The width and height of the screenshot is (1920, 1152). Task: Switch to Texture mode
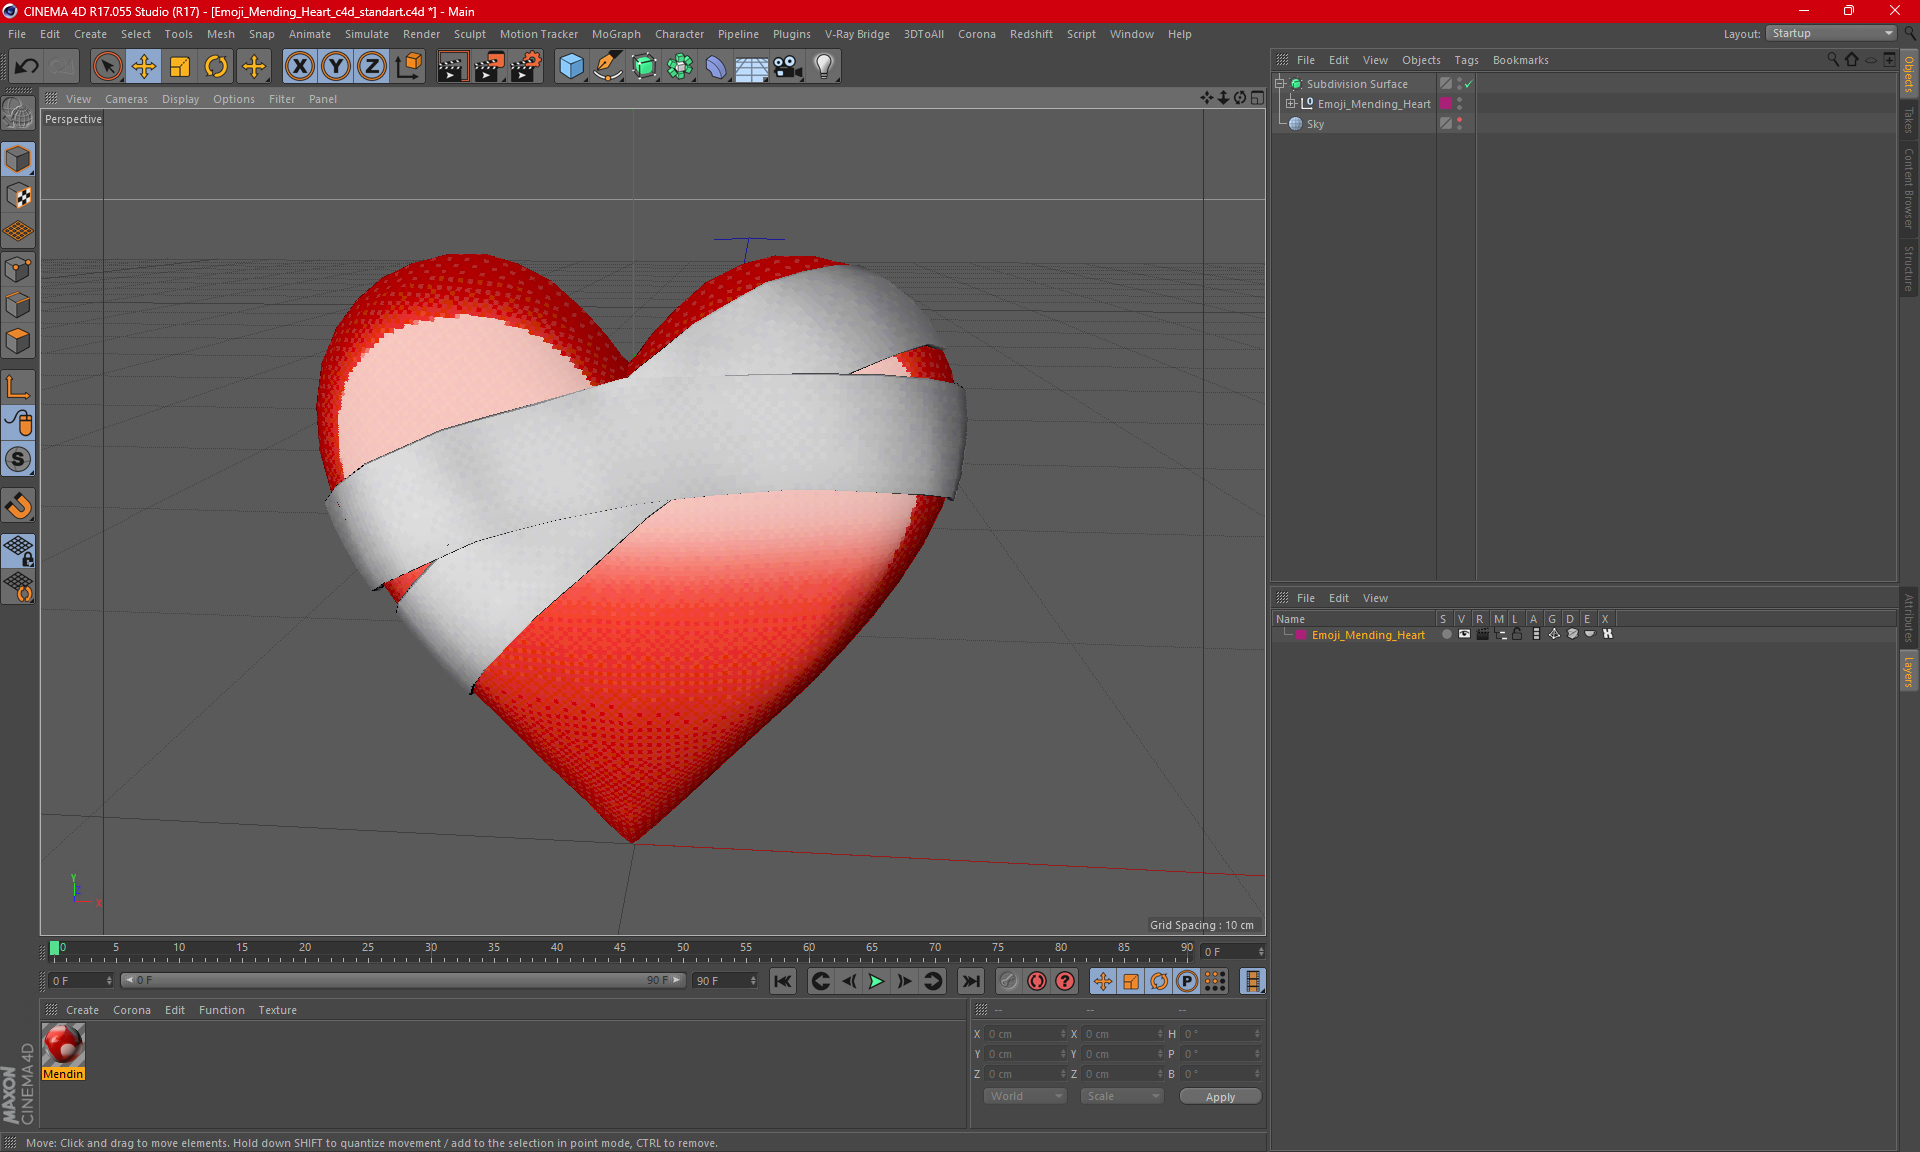coord(18,196)
